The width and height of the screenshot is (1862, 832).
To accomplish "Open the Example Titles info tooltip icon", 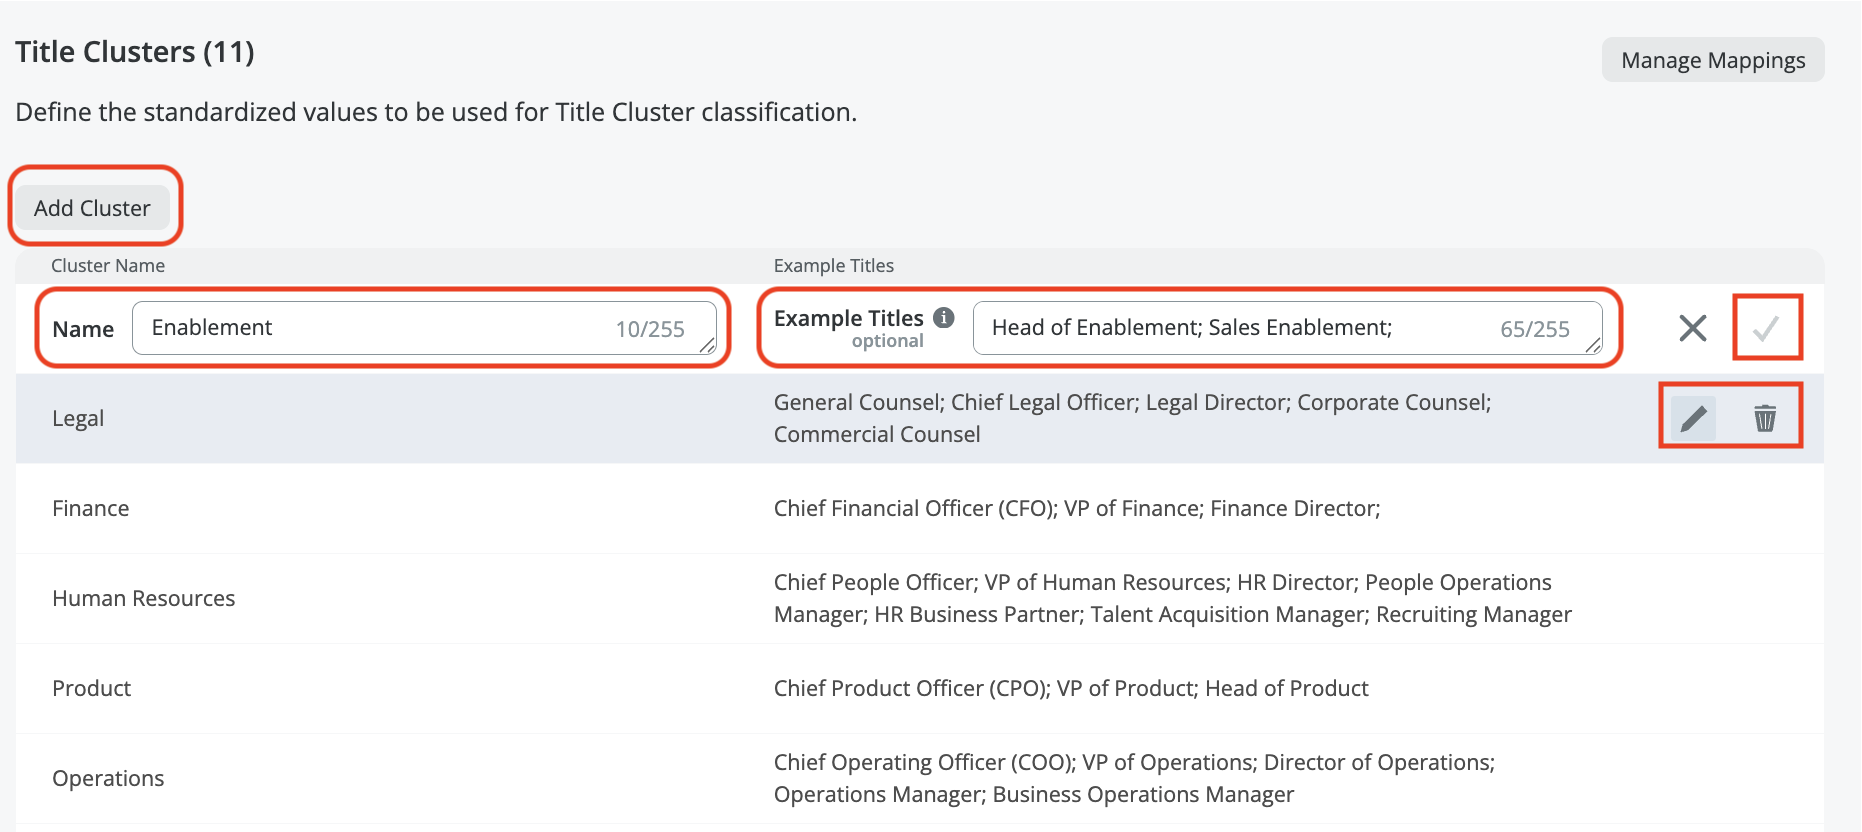I will pyautogui.click(x=943, y=317).
